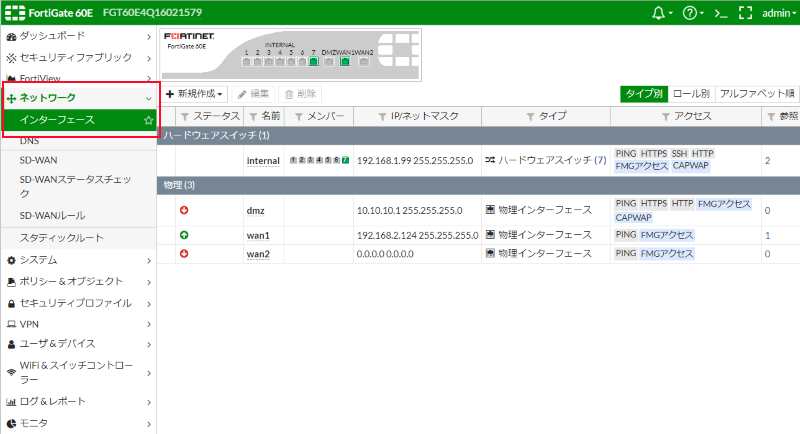Click dmz red down status icon
This screenshot has height=434, width=800.
coord(184,210)
